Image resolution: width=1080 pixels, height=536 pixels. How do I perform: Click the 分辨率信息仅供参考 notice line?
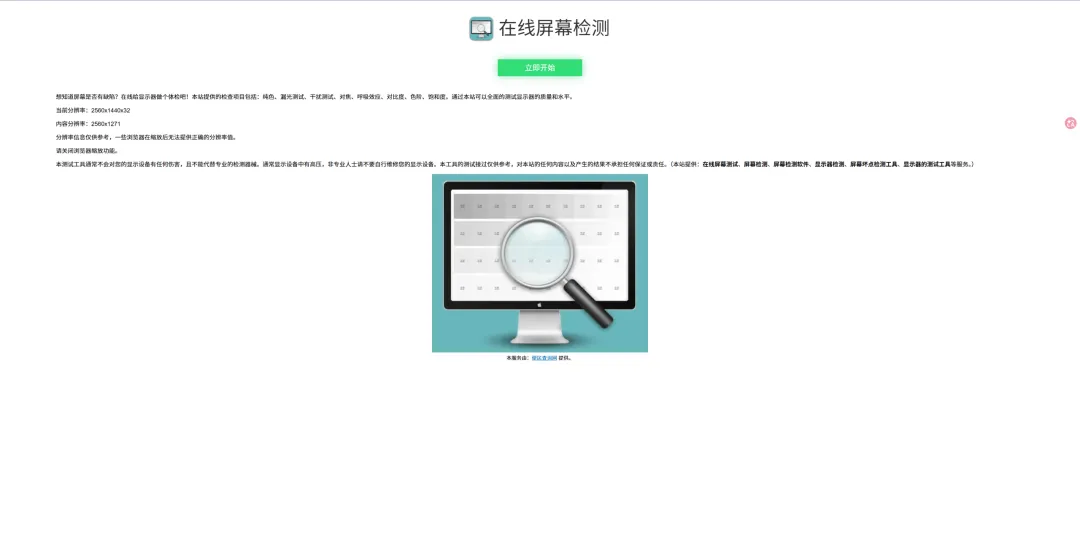[146, 137]
